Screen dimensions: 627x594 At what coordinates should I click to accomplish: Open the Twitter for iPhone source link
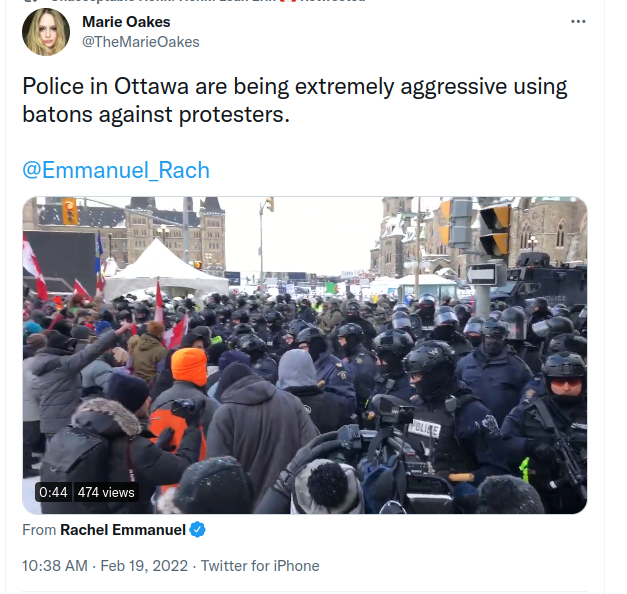260,566
